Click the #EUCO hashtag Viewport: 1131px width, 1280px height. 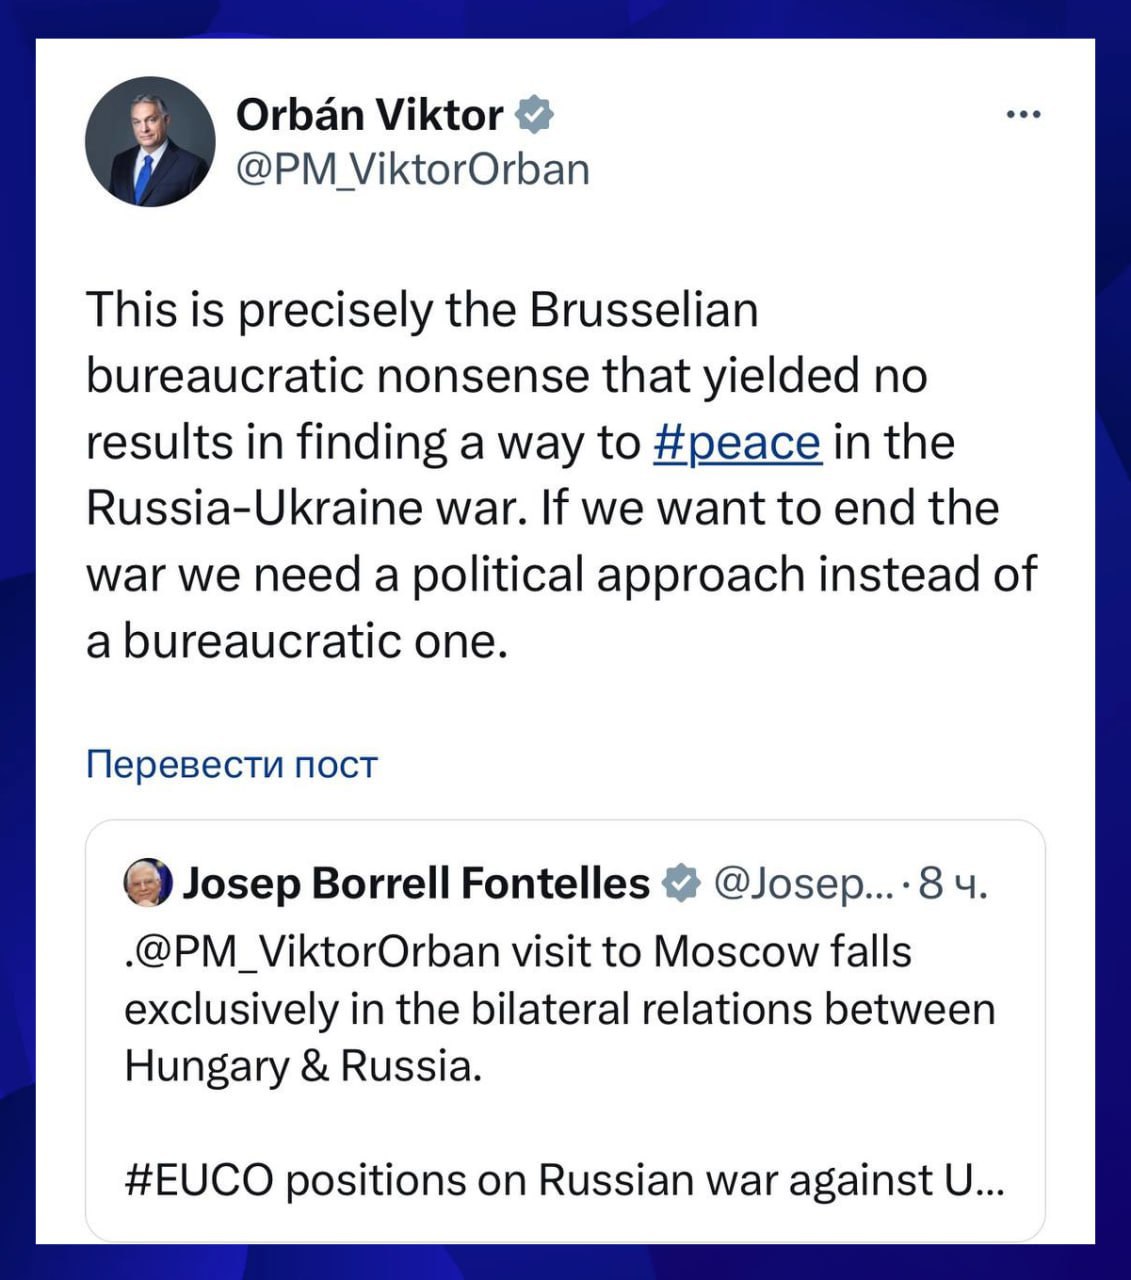pyautogui.click(x=199, y=1180)
